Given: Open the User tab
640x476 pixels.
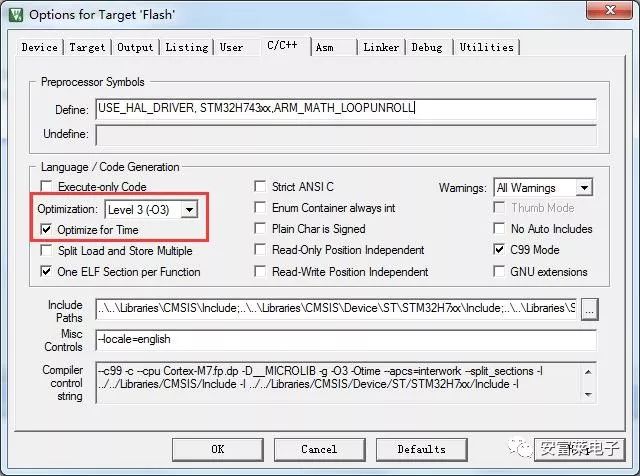Looking at the screenshot, I should [x=231, y=47].
